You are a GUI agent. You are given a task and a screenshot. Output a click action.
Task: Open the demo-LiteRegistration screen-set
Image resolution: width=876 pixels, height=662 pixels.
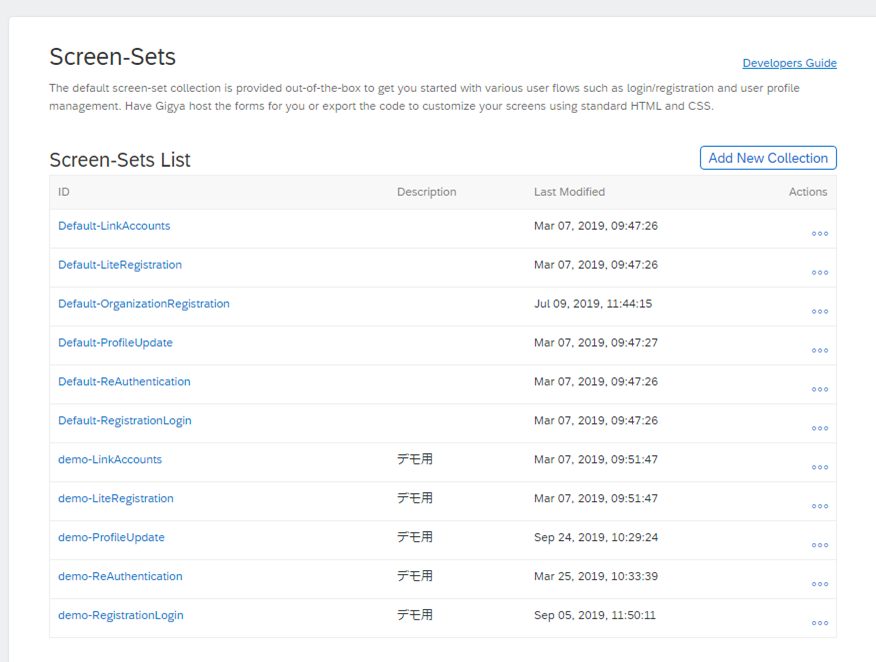[x=116, y=498]
